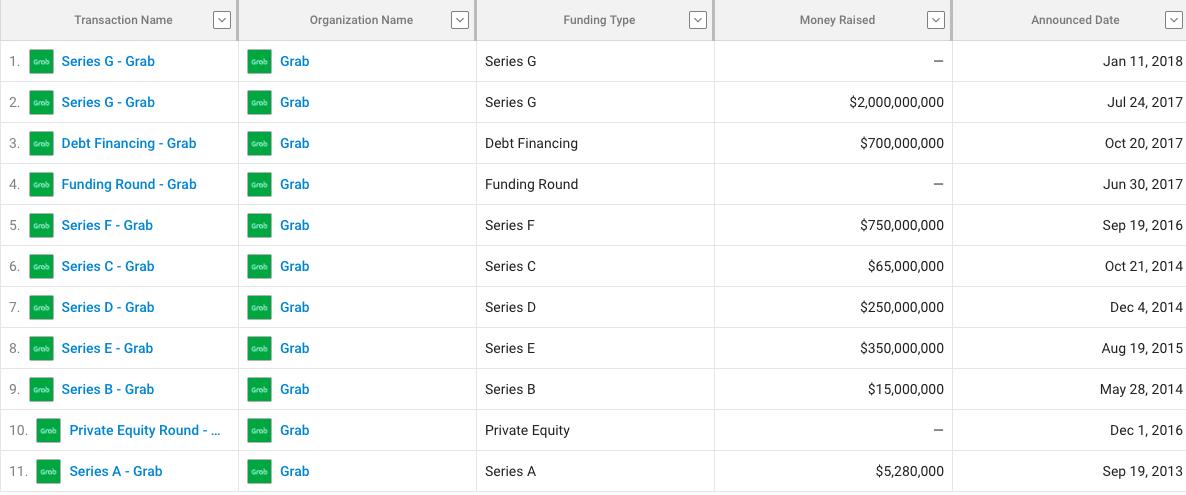Open the Series D - Grab transaction
This screenshot has height=495, width=1186.
tap(108, 307)
